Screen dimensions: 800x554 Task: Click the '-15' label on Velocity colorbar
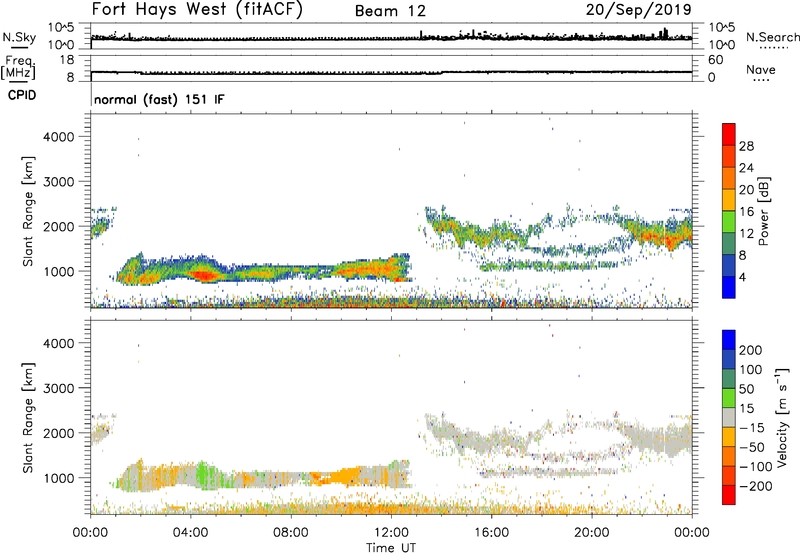[752, 428]
